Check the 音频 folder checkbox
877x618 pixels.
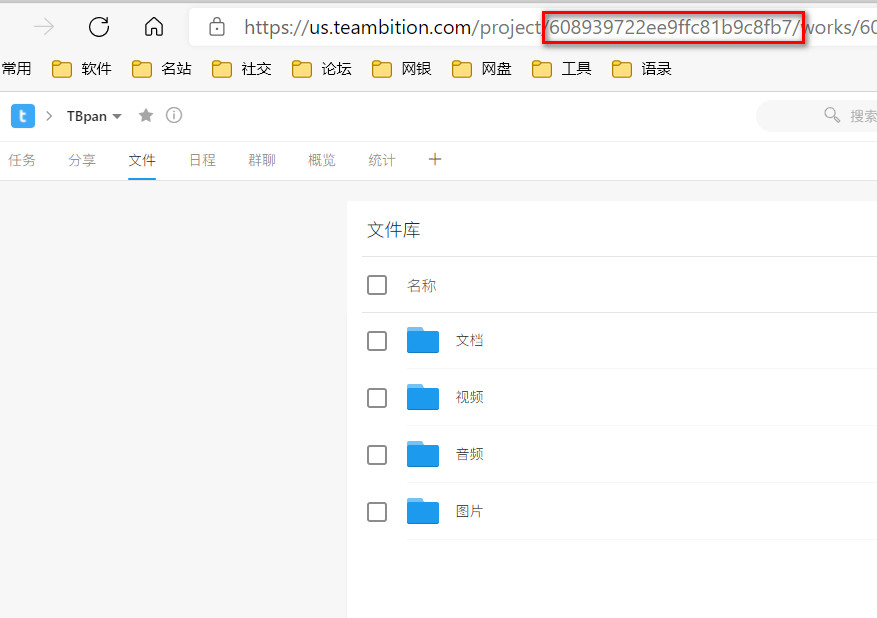[377, 455]
